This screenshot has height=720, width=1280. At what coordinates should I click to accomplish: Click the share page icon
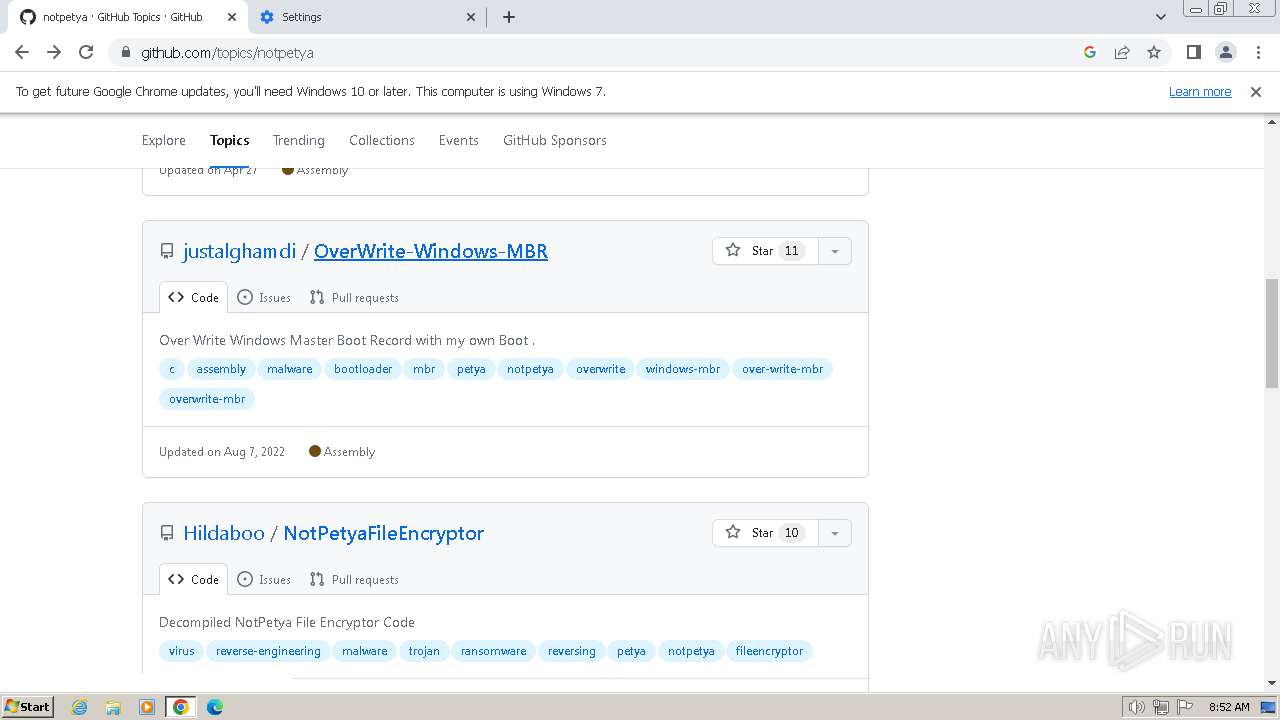(x=1122, y=52)
